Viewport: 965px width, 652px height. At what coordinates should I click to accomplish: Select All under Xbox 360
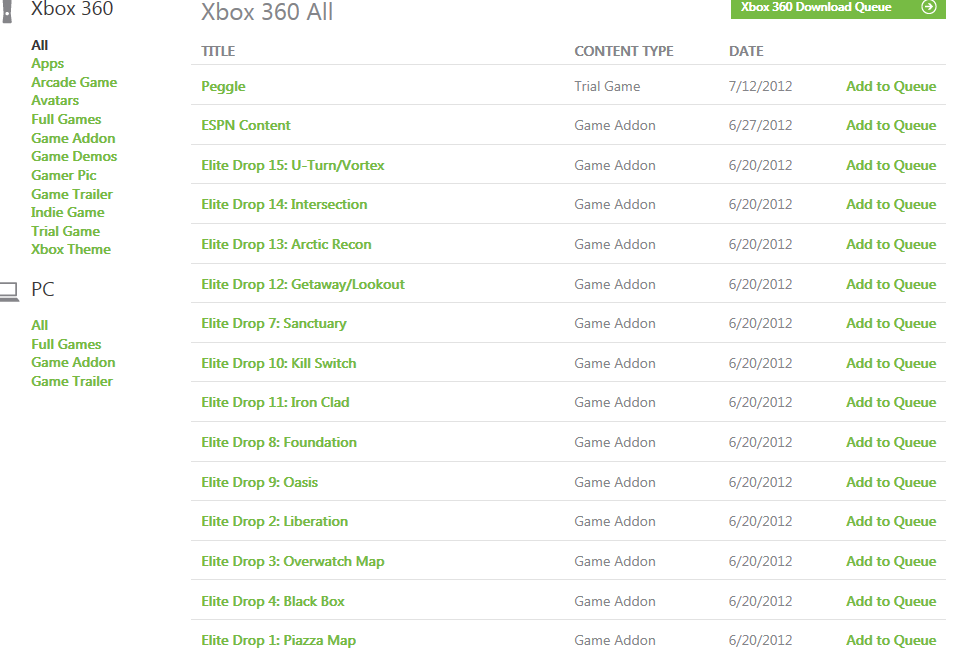39,45
